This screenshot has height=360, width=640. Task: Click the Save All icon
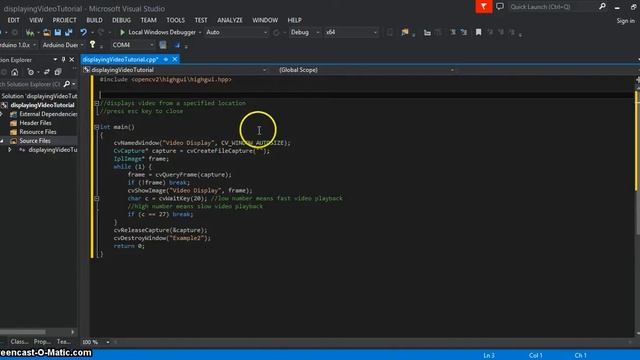pos(69,32)
